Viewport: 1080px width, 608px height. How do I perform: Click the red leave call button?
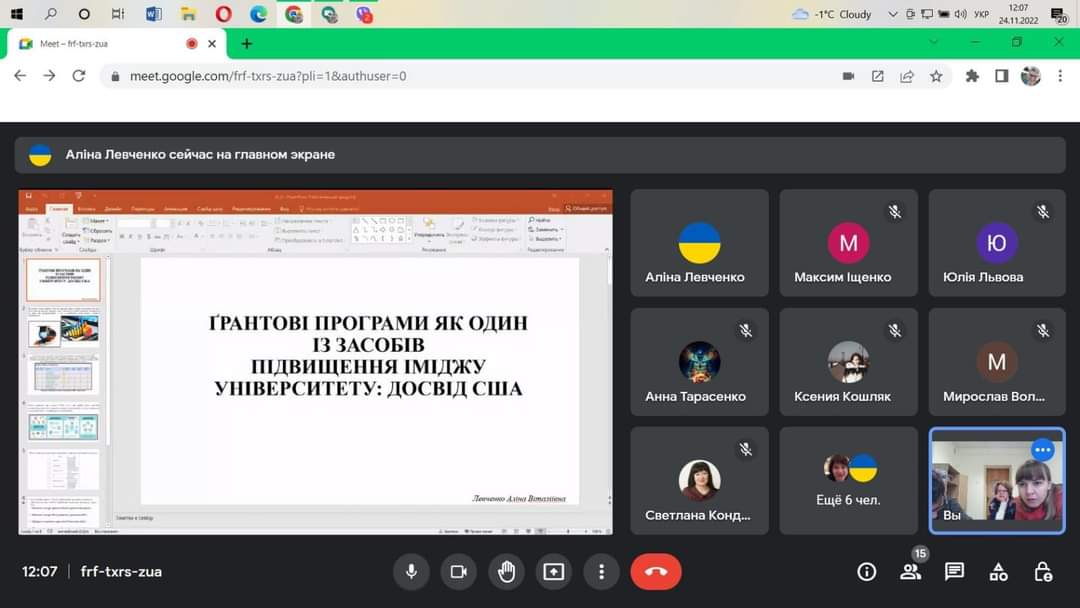click(x=656, y=572)
